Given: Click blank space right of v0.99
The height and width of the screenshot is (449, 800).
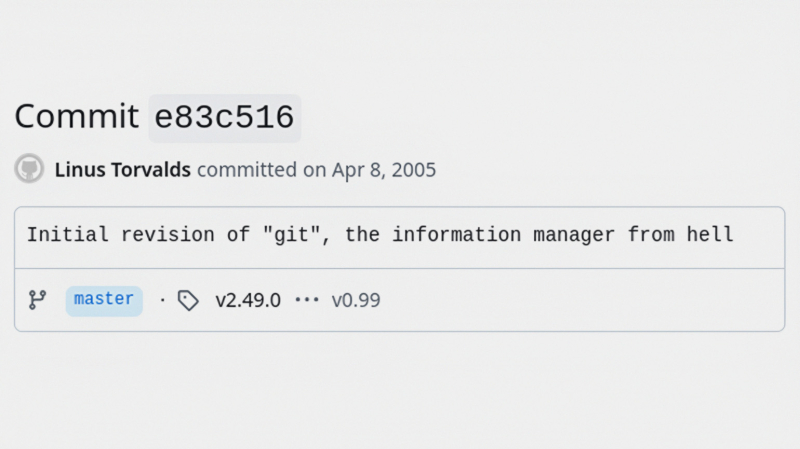Looking at the screenshot, I should pyautogui.click(x=582, y=300).
